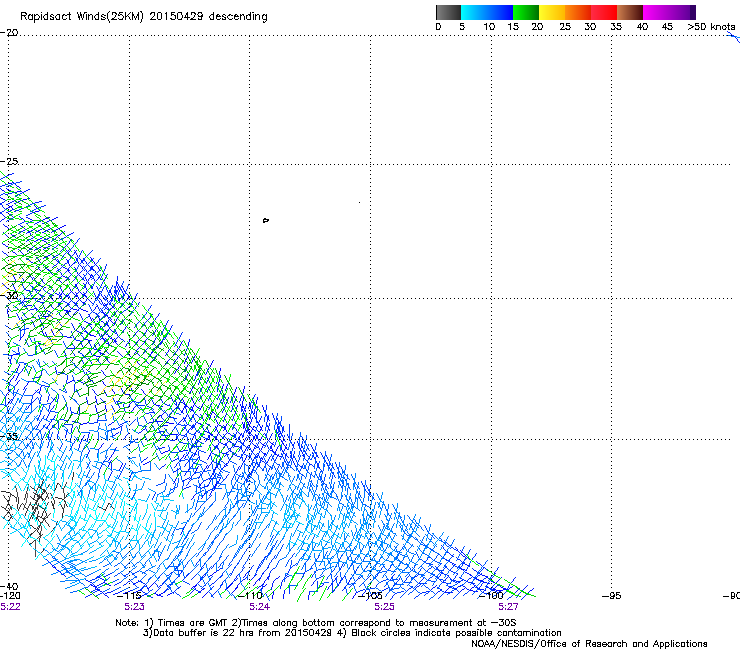Click the purple time label '5:25'
Image resolution: width=740 pixels, height=650 pixels.
coord(384,607)
